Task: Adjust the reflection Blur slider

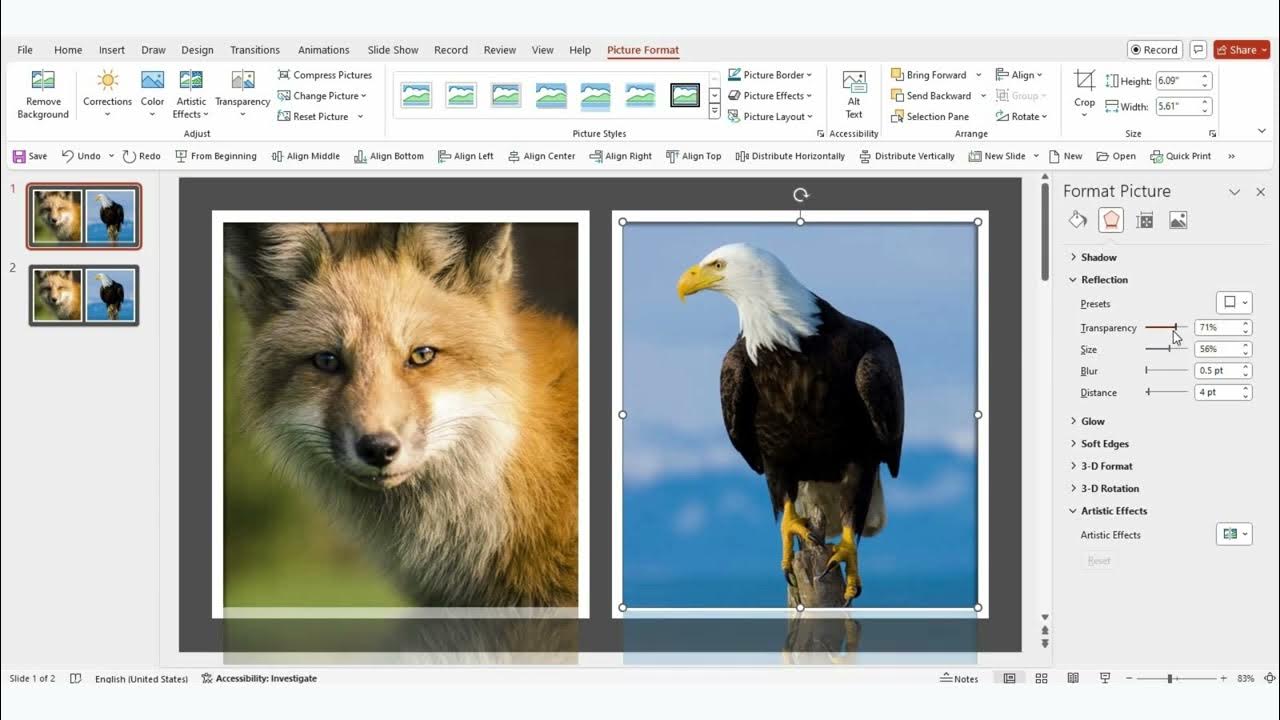Action: coord(1167,371)
